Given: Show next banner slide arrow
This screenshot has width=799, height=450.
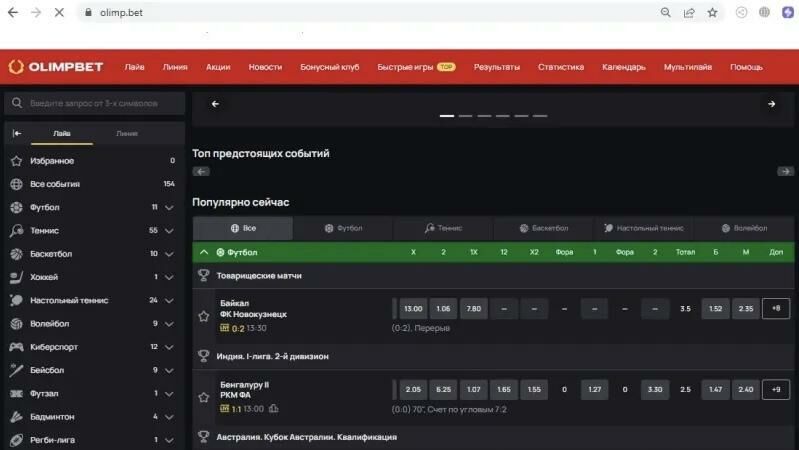Looking at the screenshot, I should tap(771, 104).
